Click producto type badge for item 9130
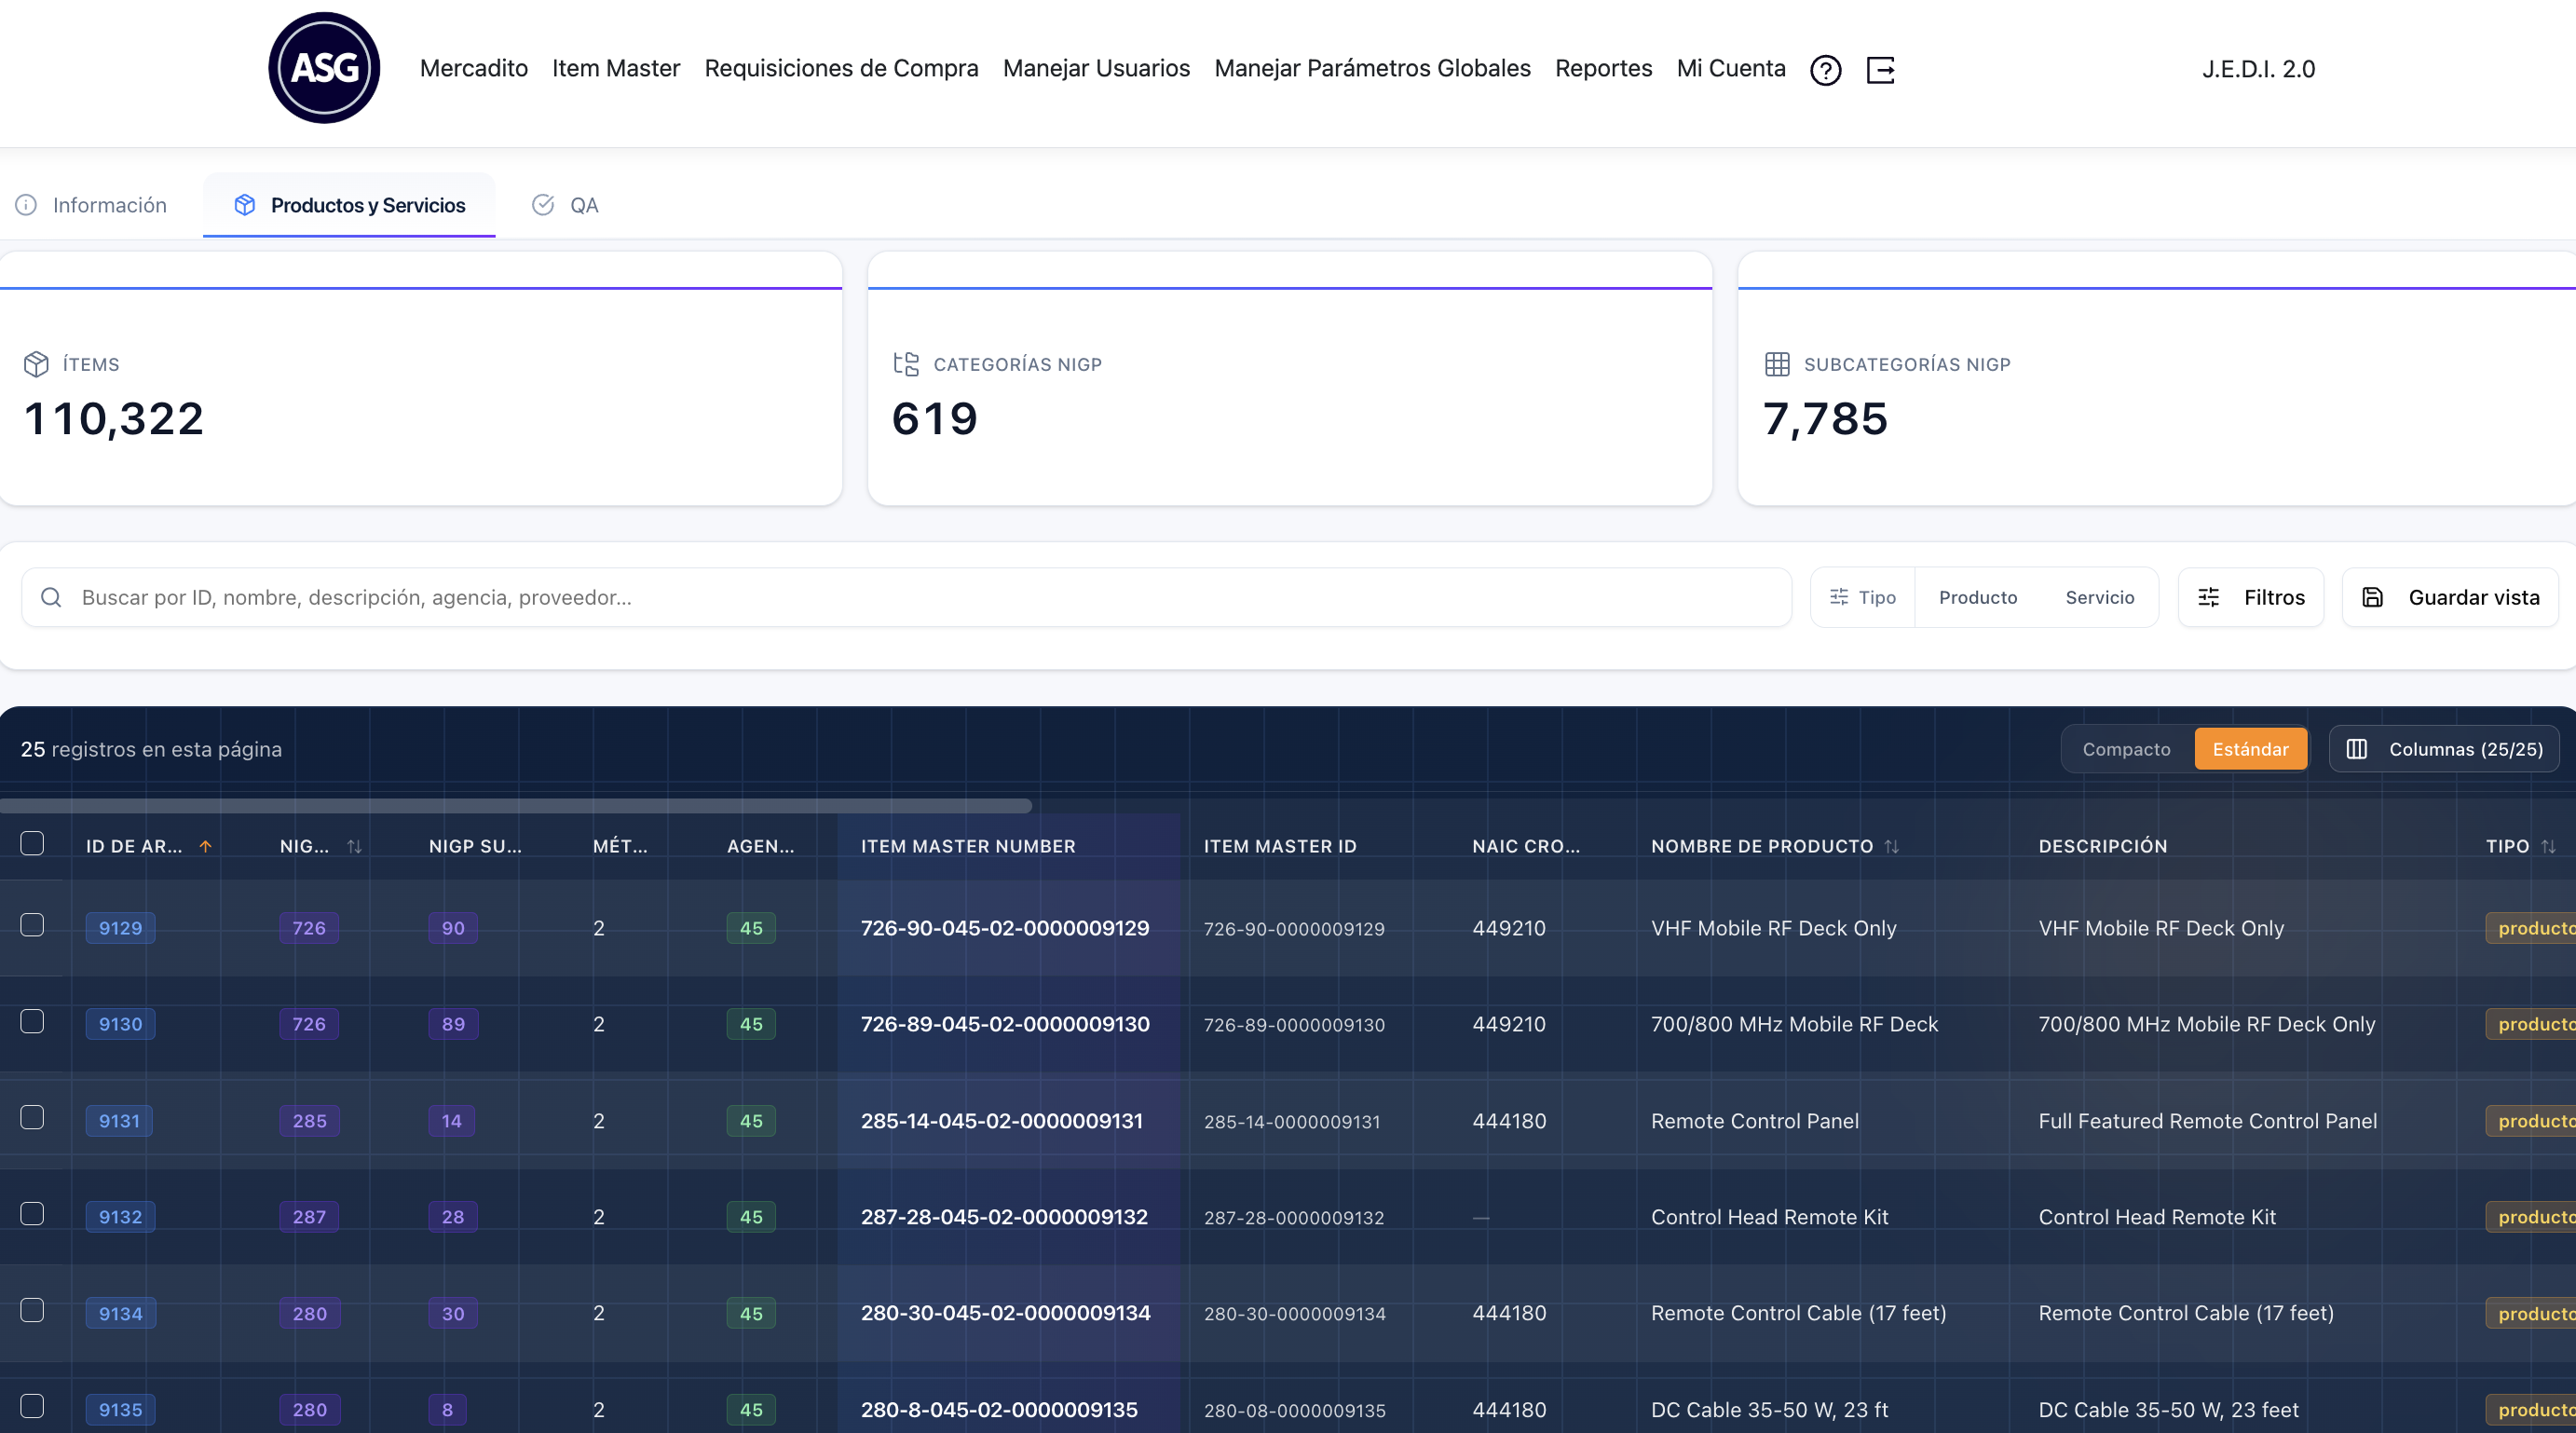 pos(2530,1024)
